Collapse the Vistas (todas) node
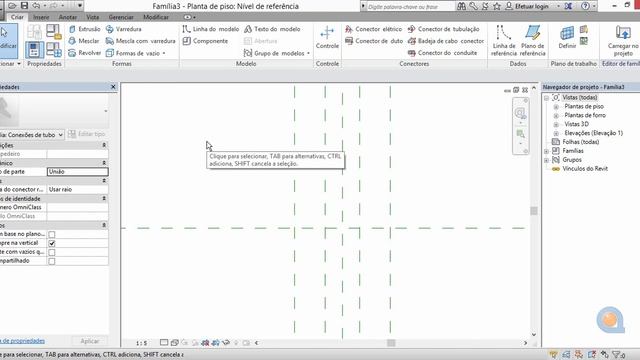The image size is (640, 360). [547, 98]
